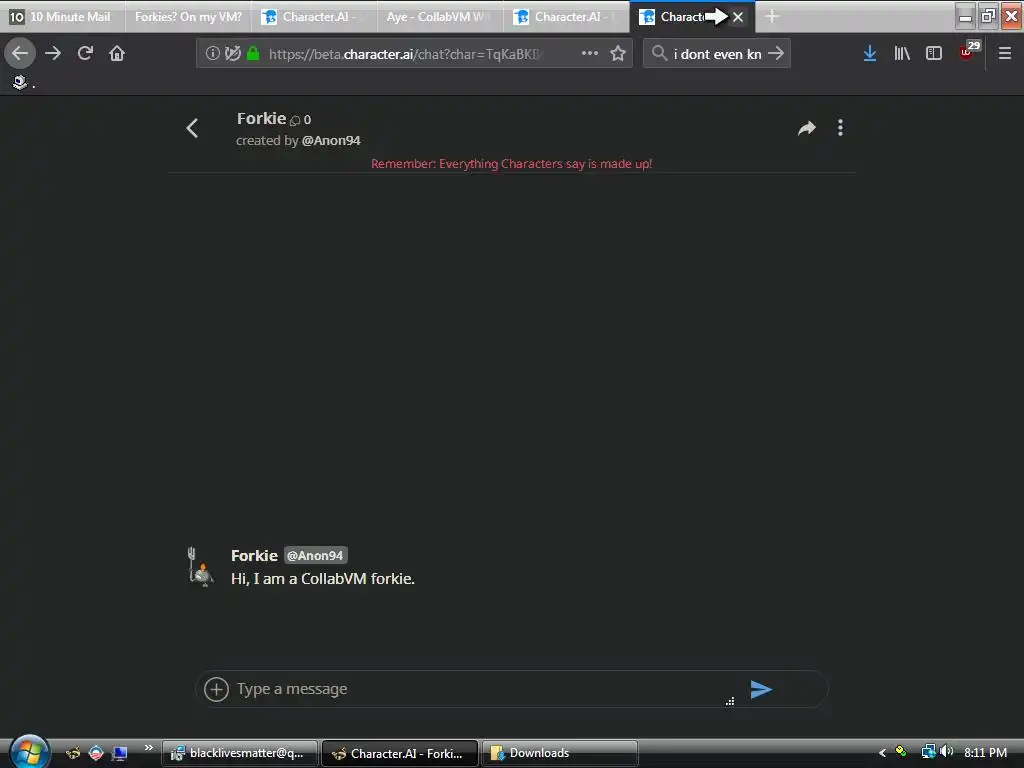Toggle the sidebar view icon

click(x=934, y=53)
